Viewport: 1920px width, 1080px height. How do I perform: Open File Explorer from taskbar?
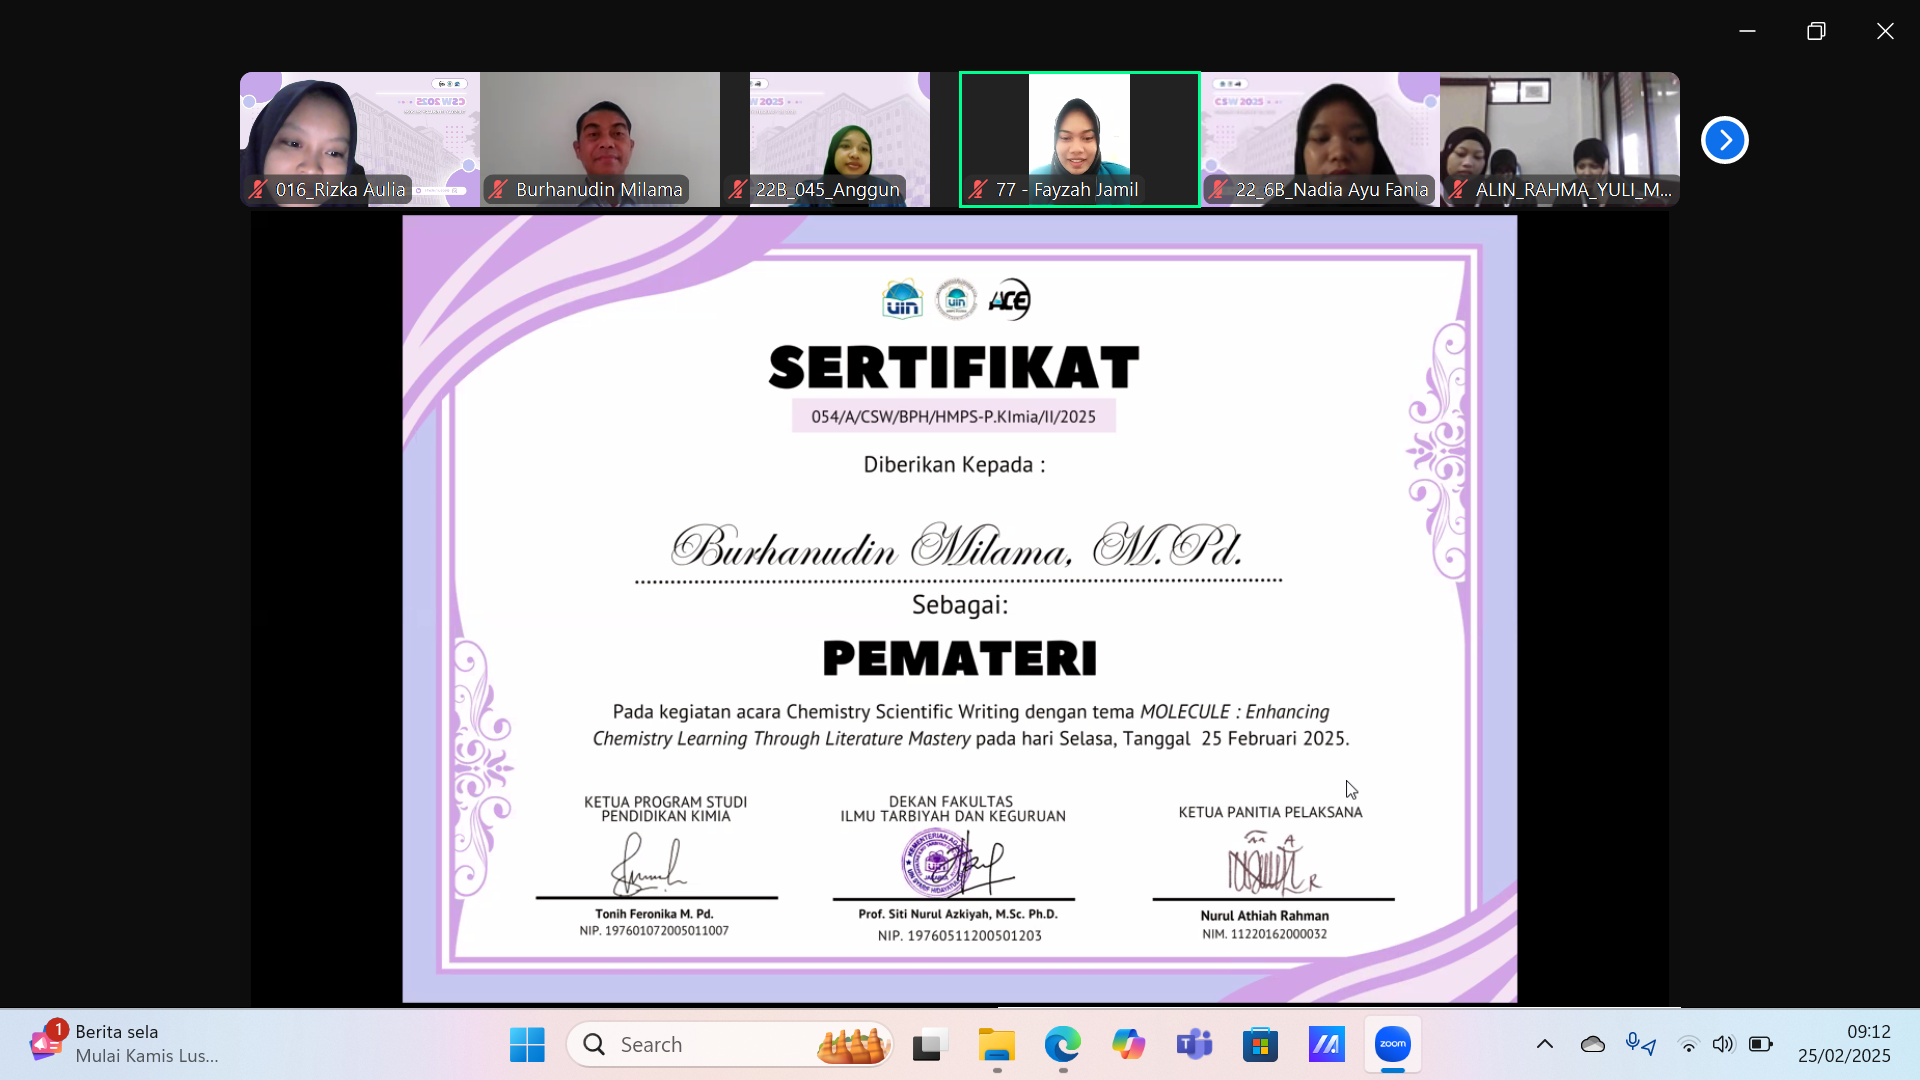click(996, 1044)
